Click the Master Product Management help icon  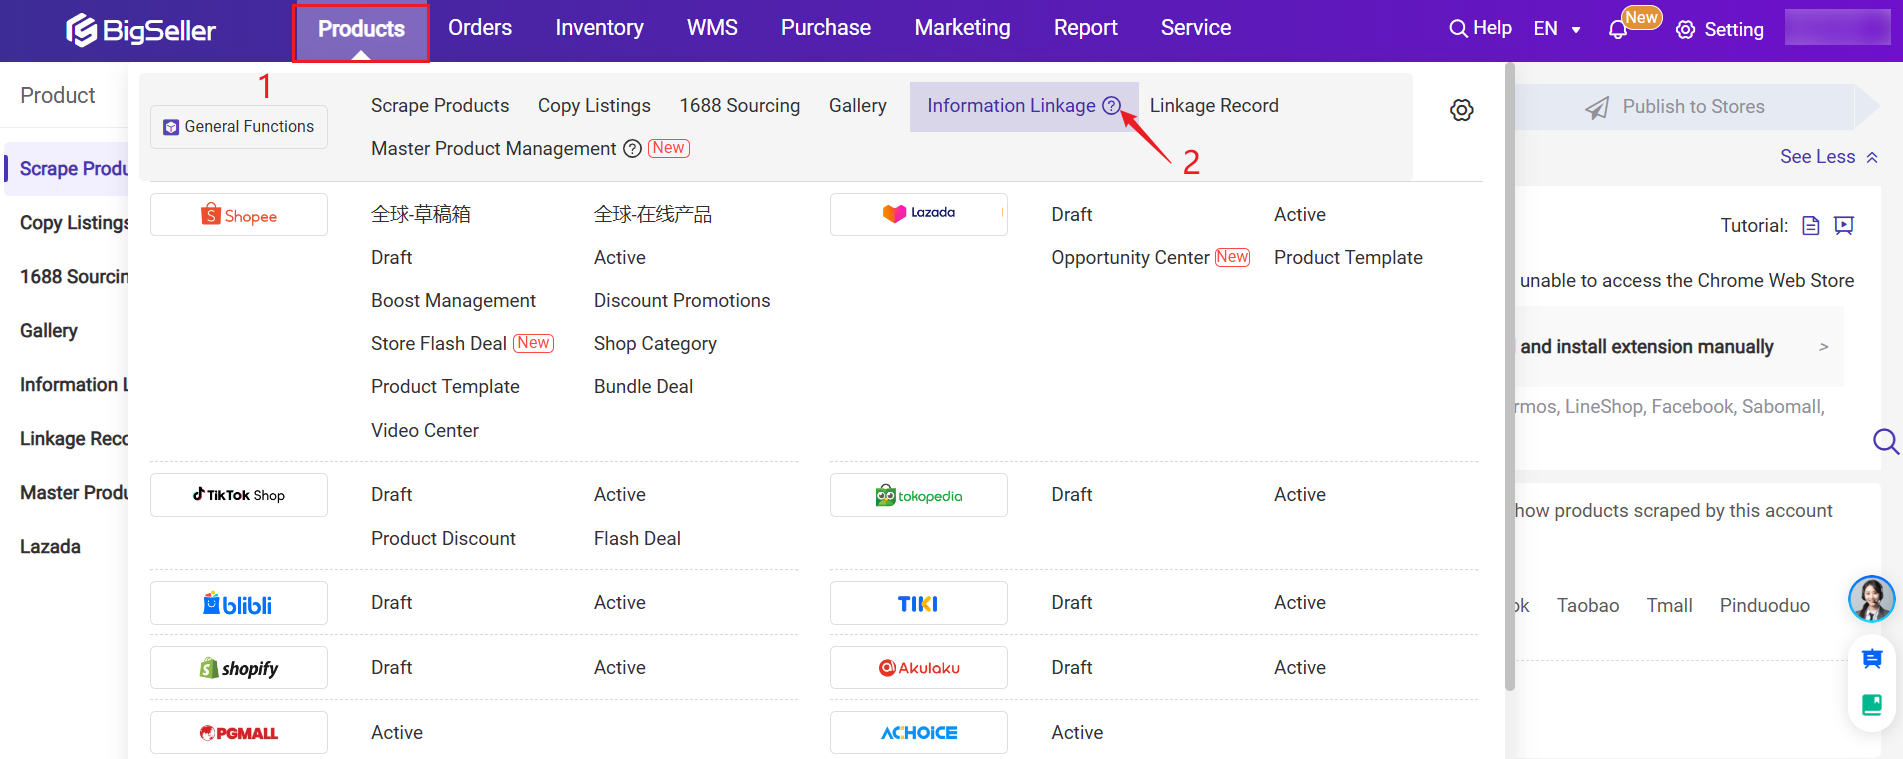click(x=632, y=149)
